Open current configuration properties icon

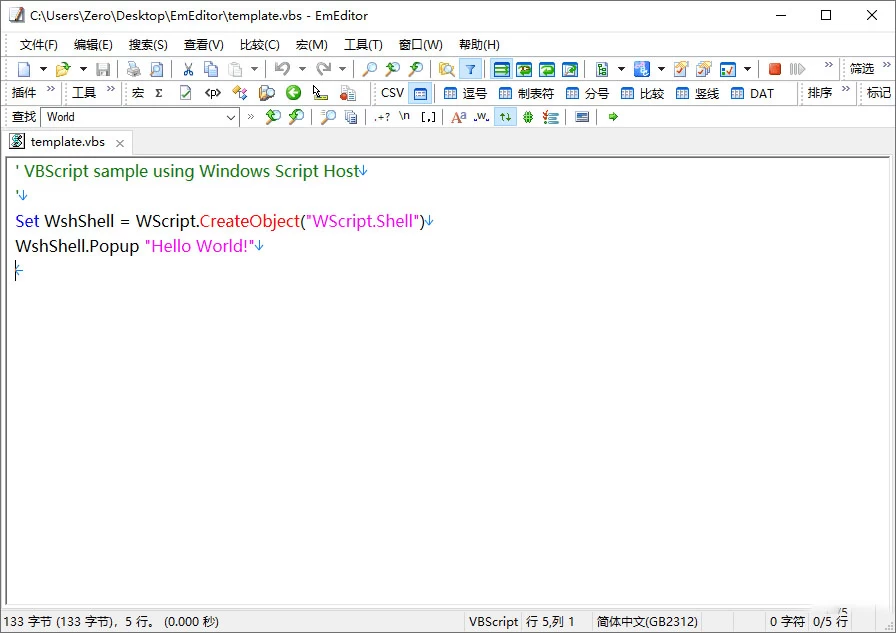pyautogui.click(x=681, y=69)
